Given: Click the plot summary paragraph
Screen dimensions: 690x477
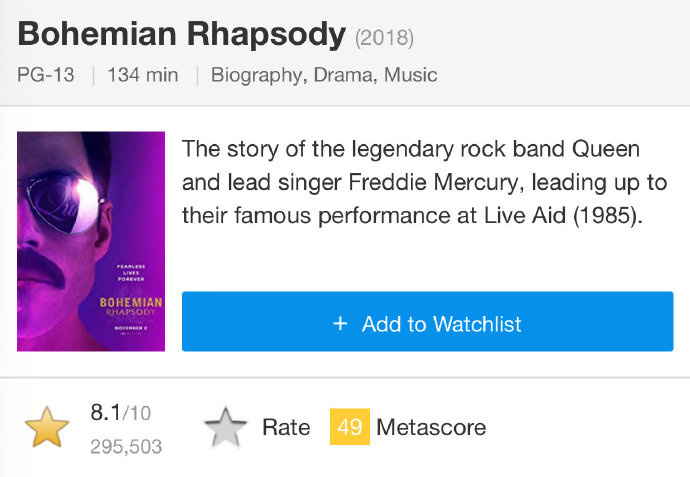Looking at the screenshot, I should click(x=425, y=182).
